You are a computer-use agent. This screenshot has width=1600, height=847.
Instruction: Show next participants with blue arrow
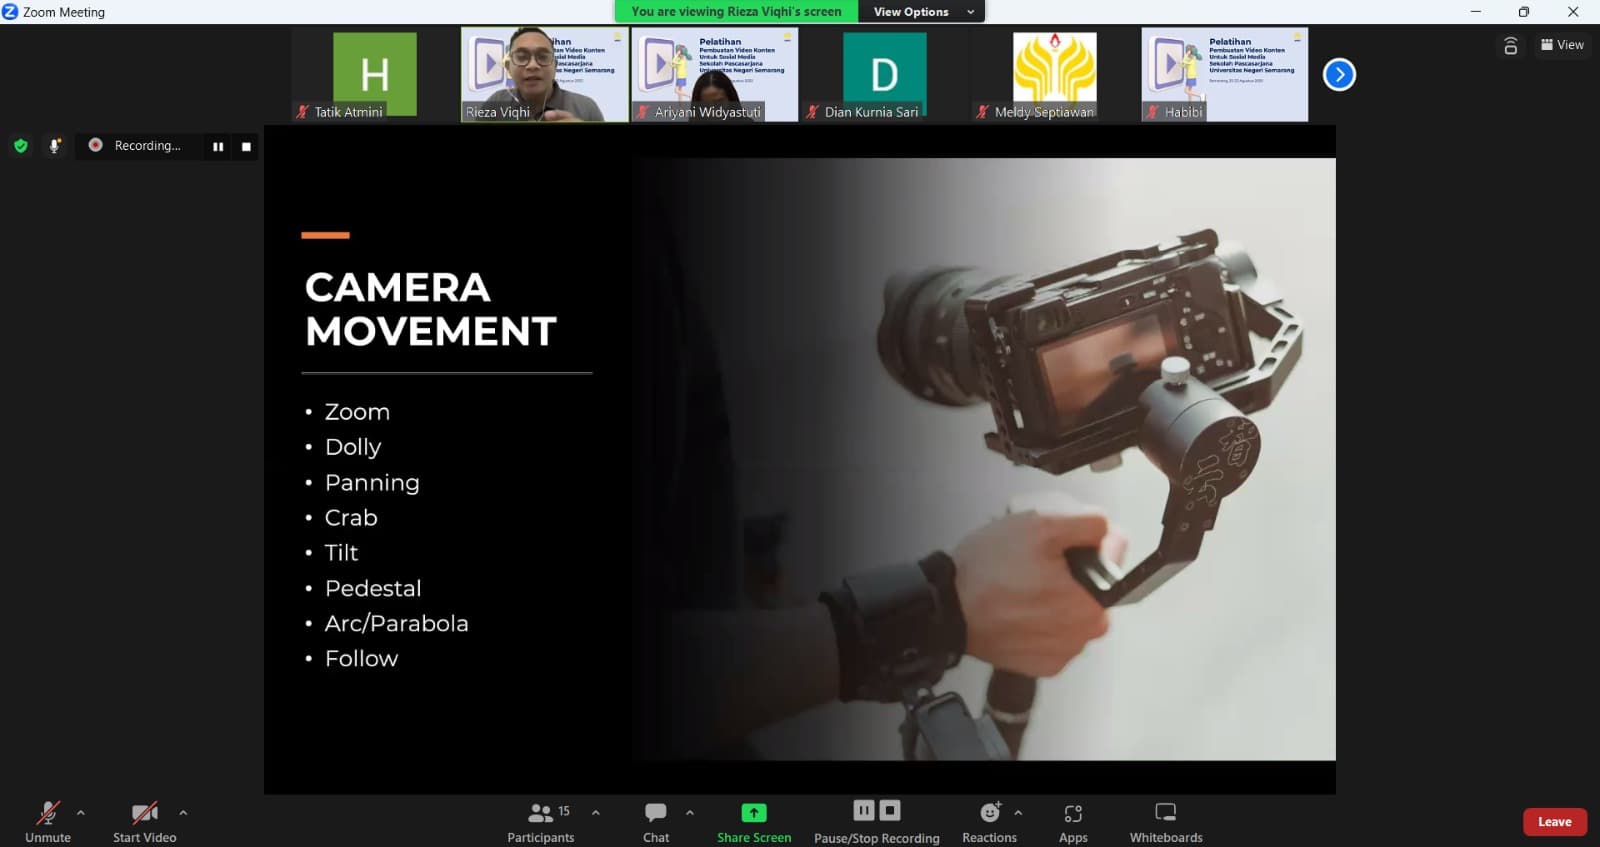pyautogui.click(x=1339, y=75)
